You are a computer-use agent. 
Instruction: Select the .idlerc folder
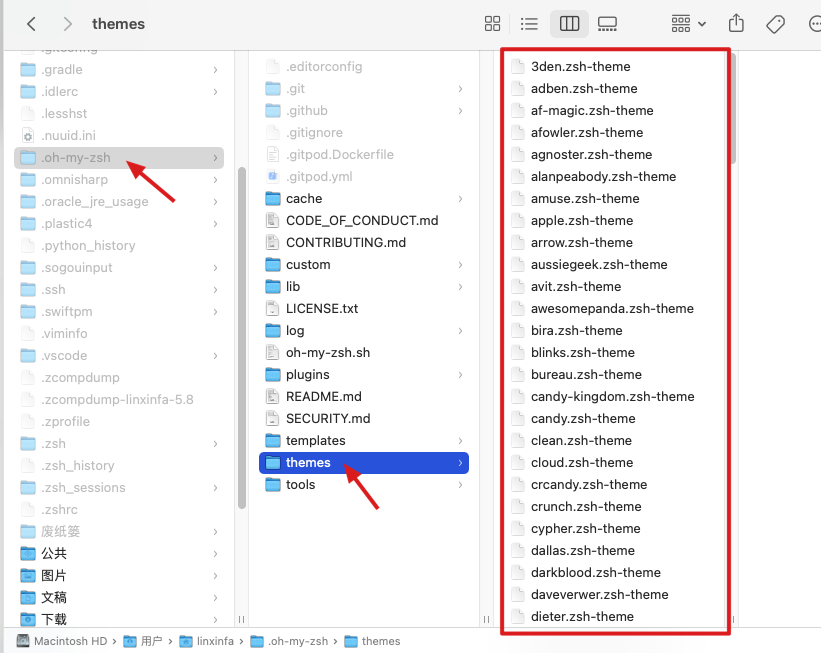[119, 92]
